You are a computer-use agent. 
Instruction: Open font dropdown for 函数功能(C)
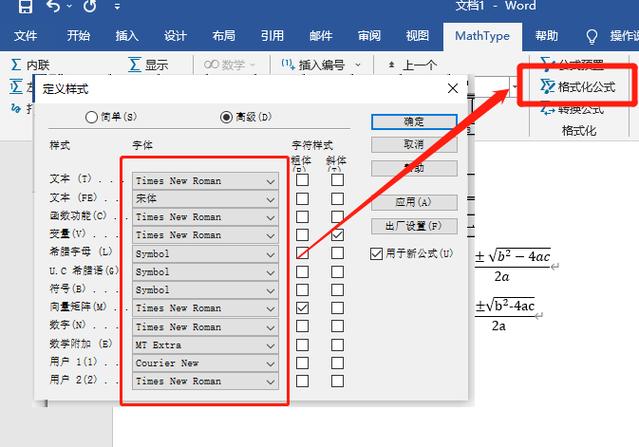(x=205, y=217)
